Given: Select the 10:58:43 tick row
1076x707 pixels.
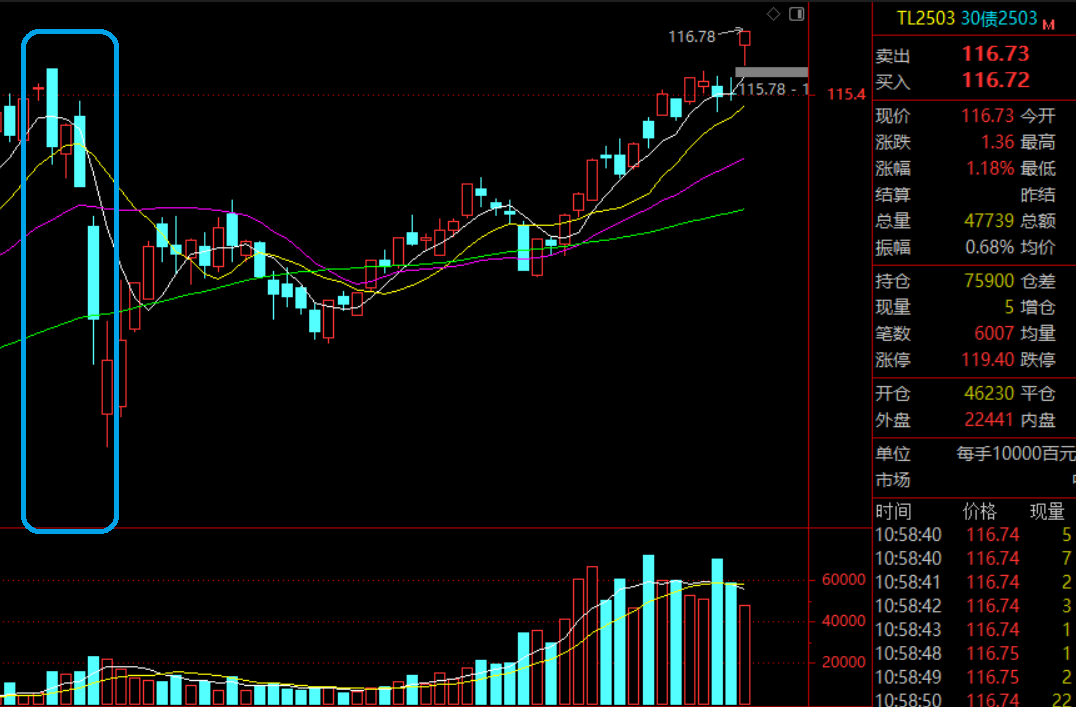Looking at the screenshot, I should [974, 629].
